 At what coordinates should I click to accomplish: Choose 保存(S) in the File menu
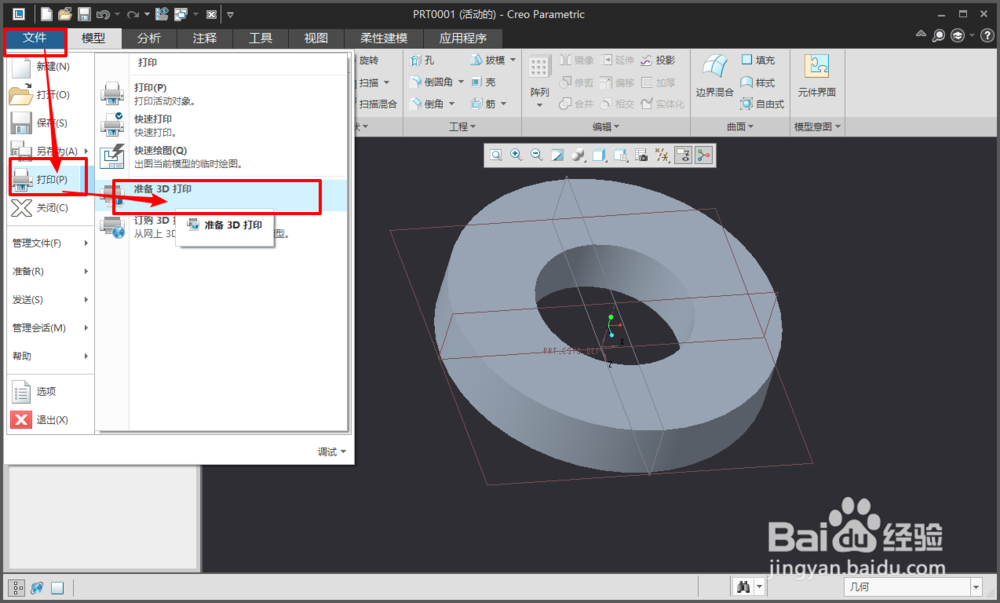pyautogui.click(x=48, y=122)
